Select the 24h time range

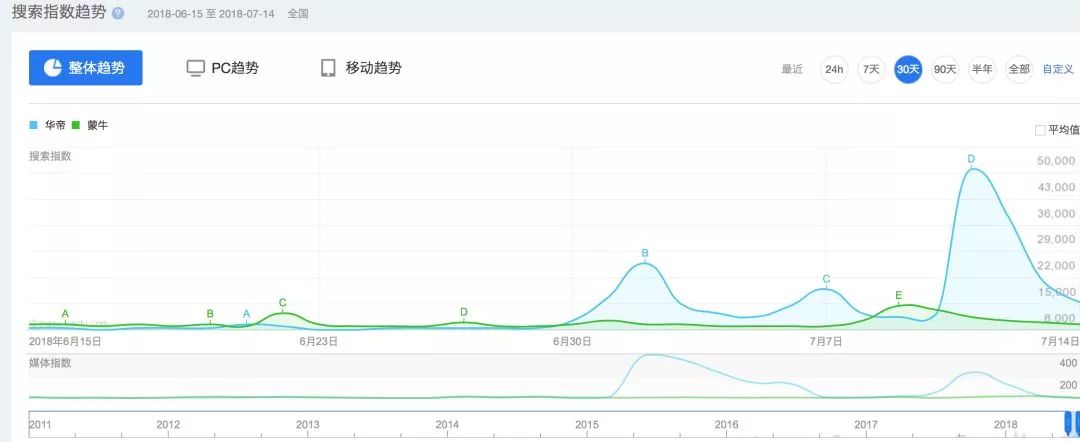click(834, 69)
